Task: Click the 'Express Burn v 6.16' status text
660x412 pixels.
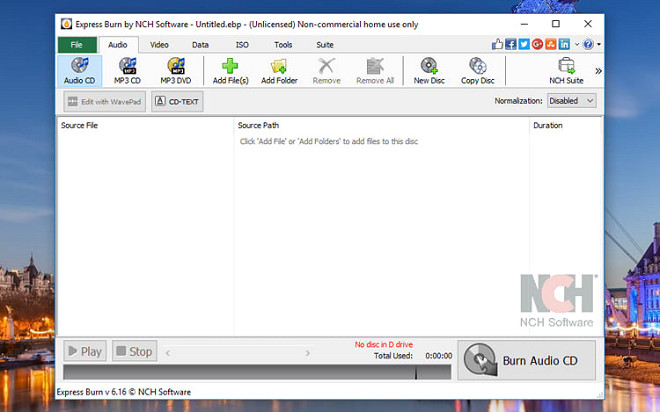Action: click(123, 392)
